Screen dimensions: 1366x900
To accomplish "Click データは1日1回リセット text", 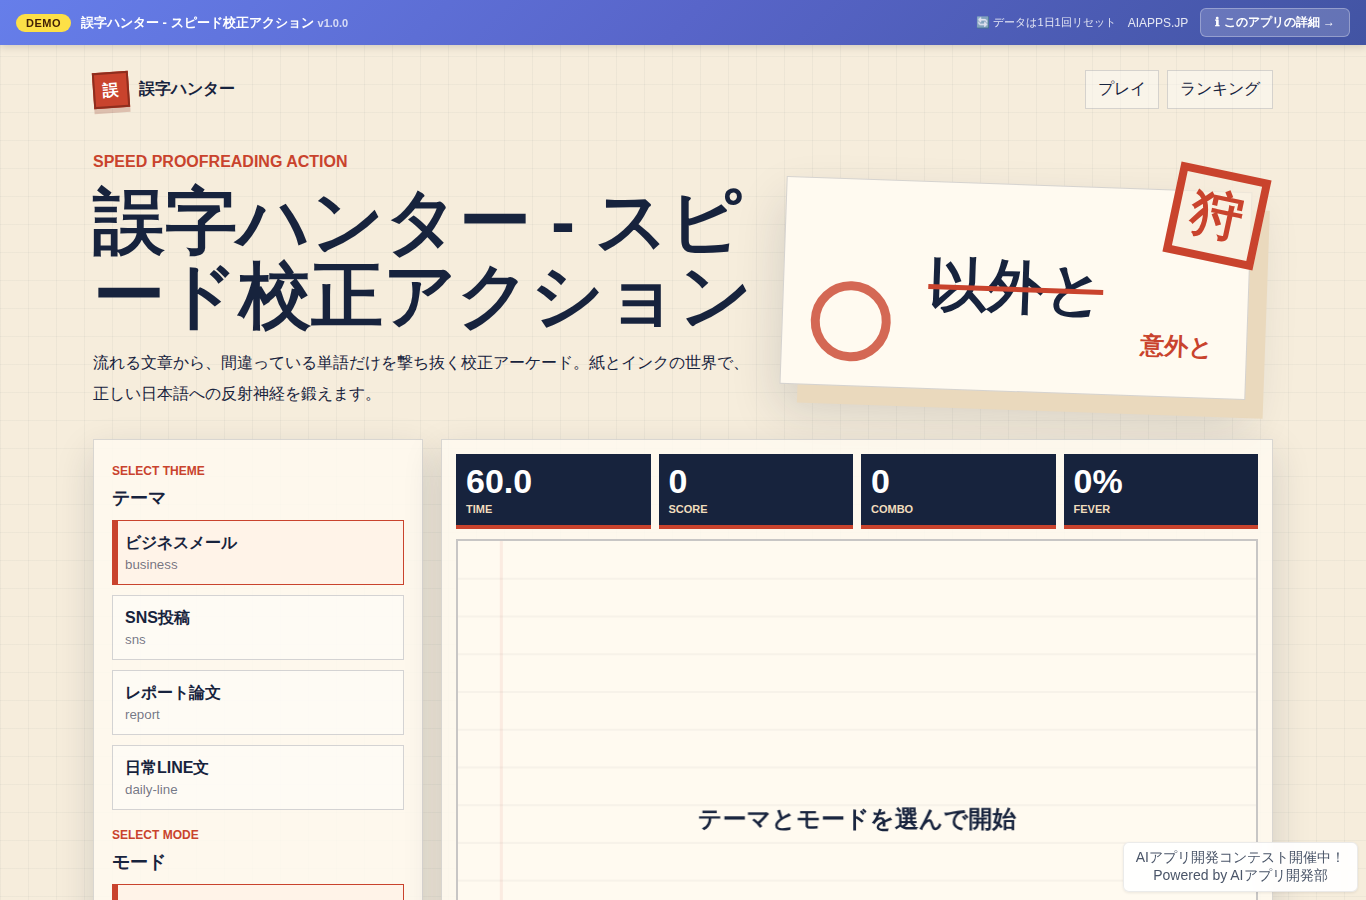I will pyautogui.click(x=1053, y=22).
